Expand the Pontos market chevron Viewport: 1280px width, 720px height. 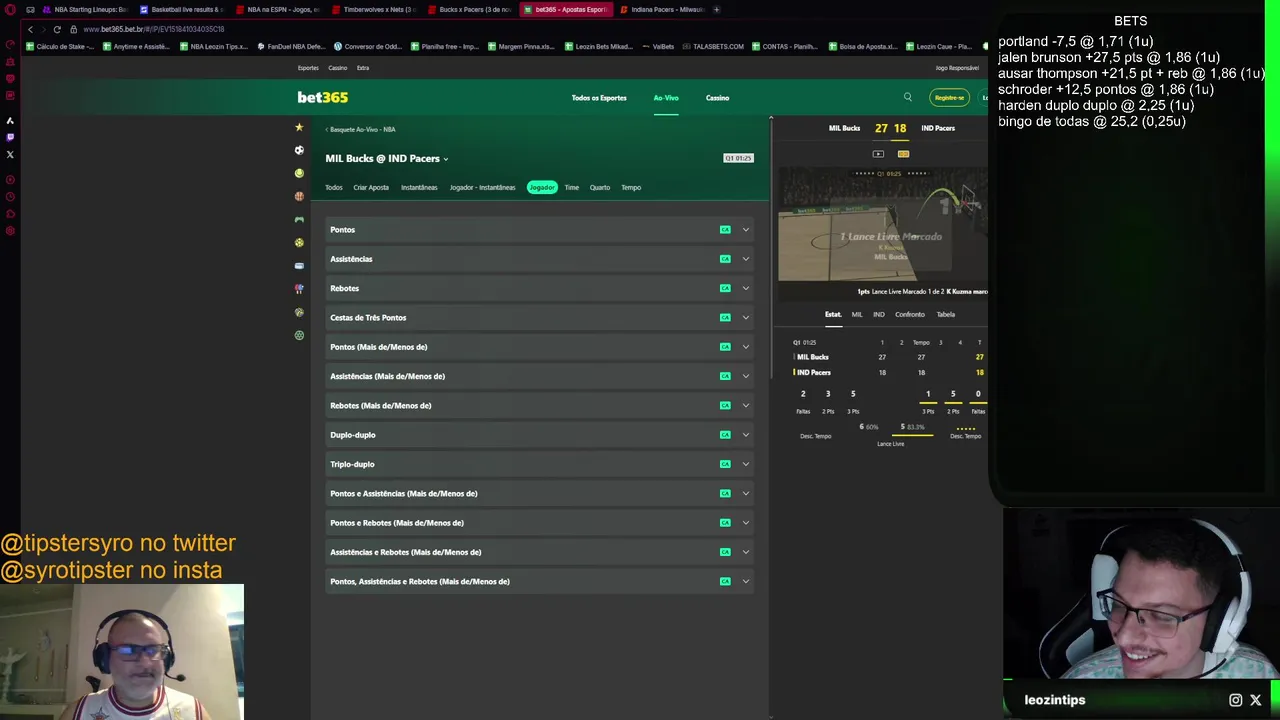[x=745, y=230]
